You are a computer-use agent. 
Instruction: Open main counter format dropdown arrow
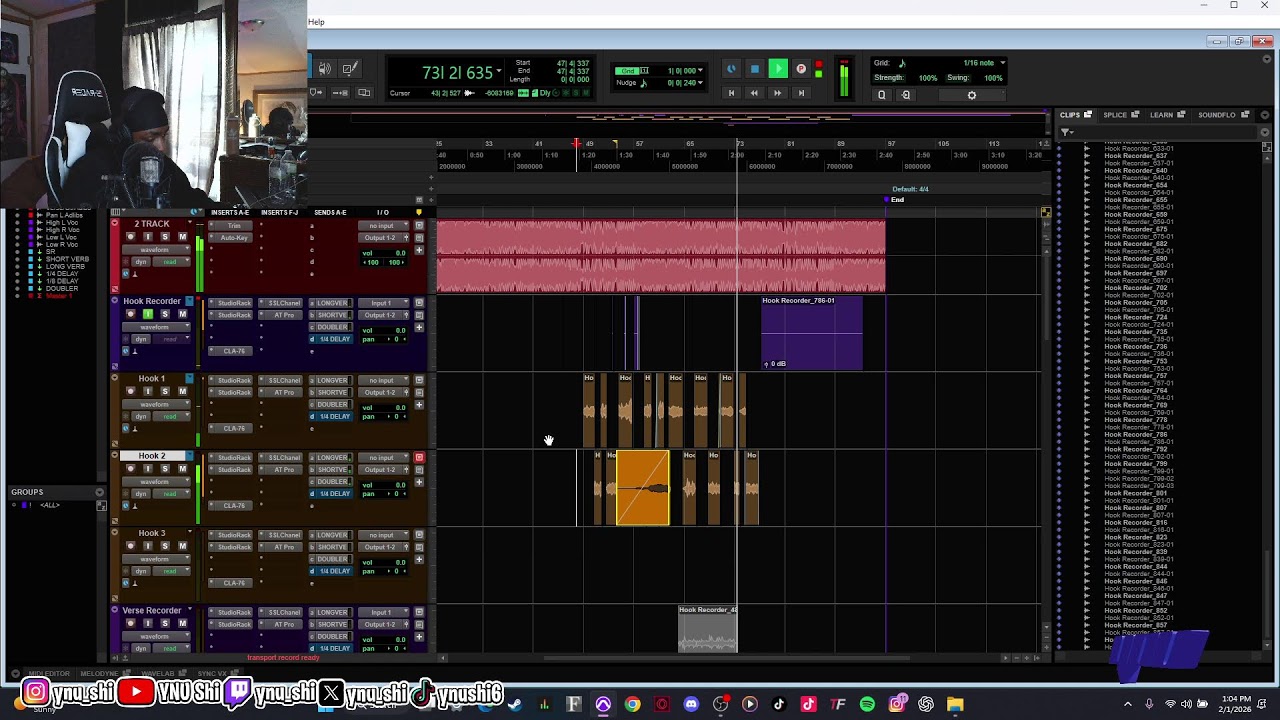(x=498, y=71)
